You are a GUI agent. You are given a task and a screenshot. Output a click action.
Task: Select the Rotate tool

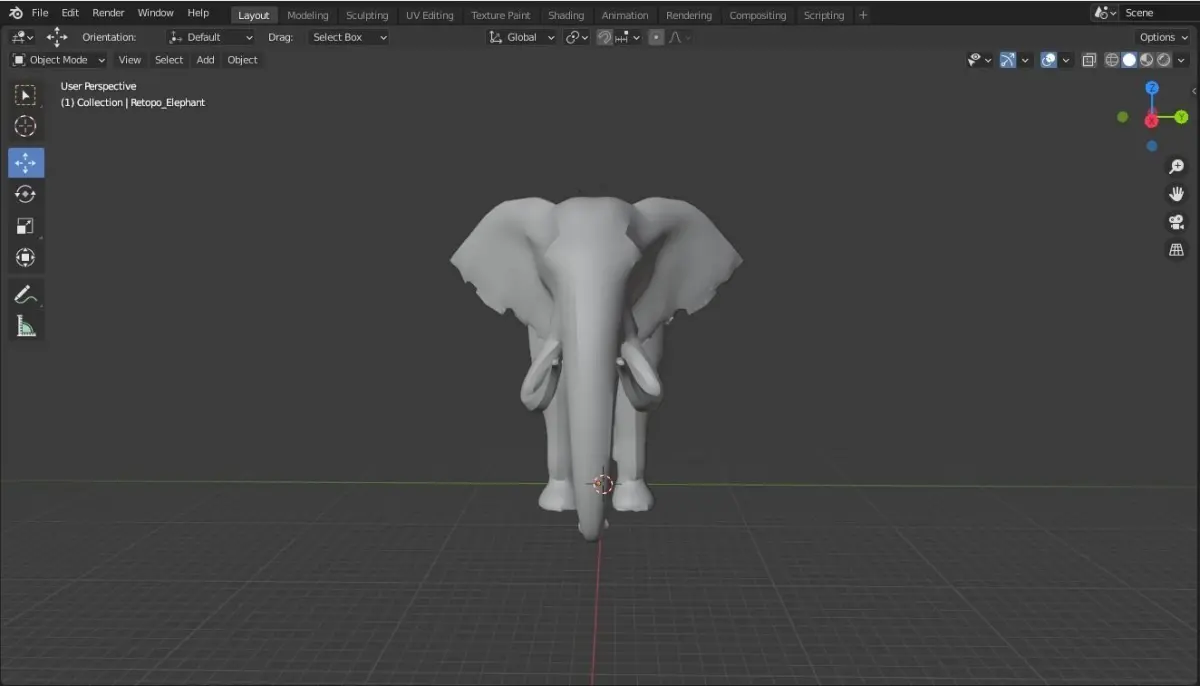[26, 194]
